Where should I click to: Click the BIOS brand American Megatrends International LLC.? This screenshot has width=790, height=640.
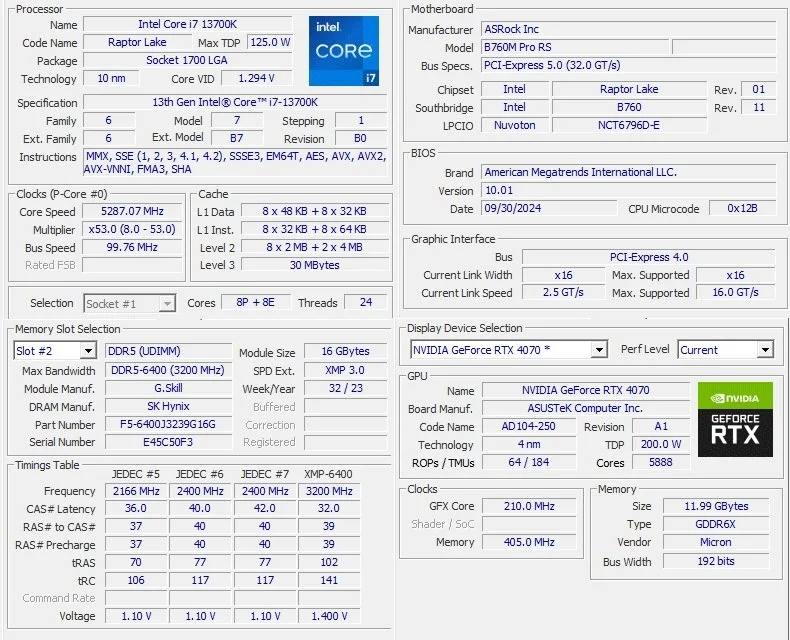pos(628,172)
